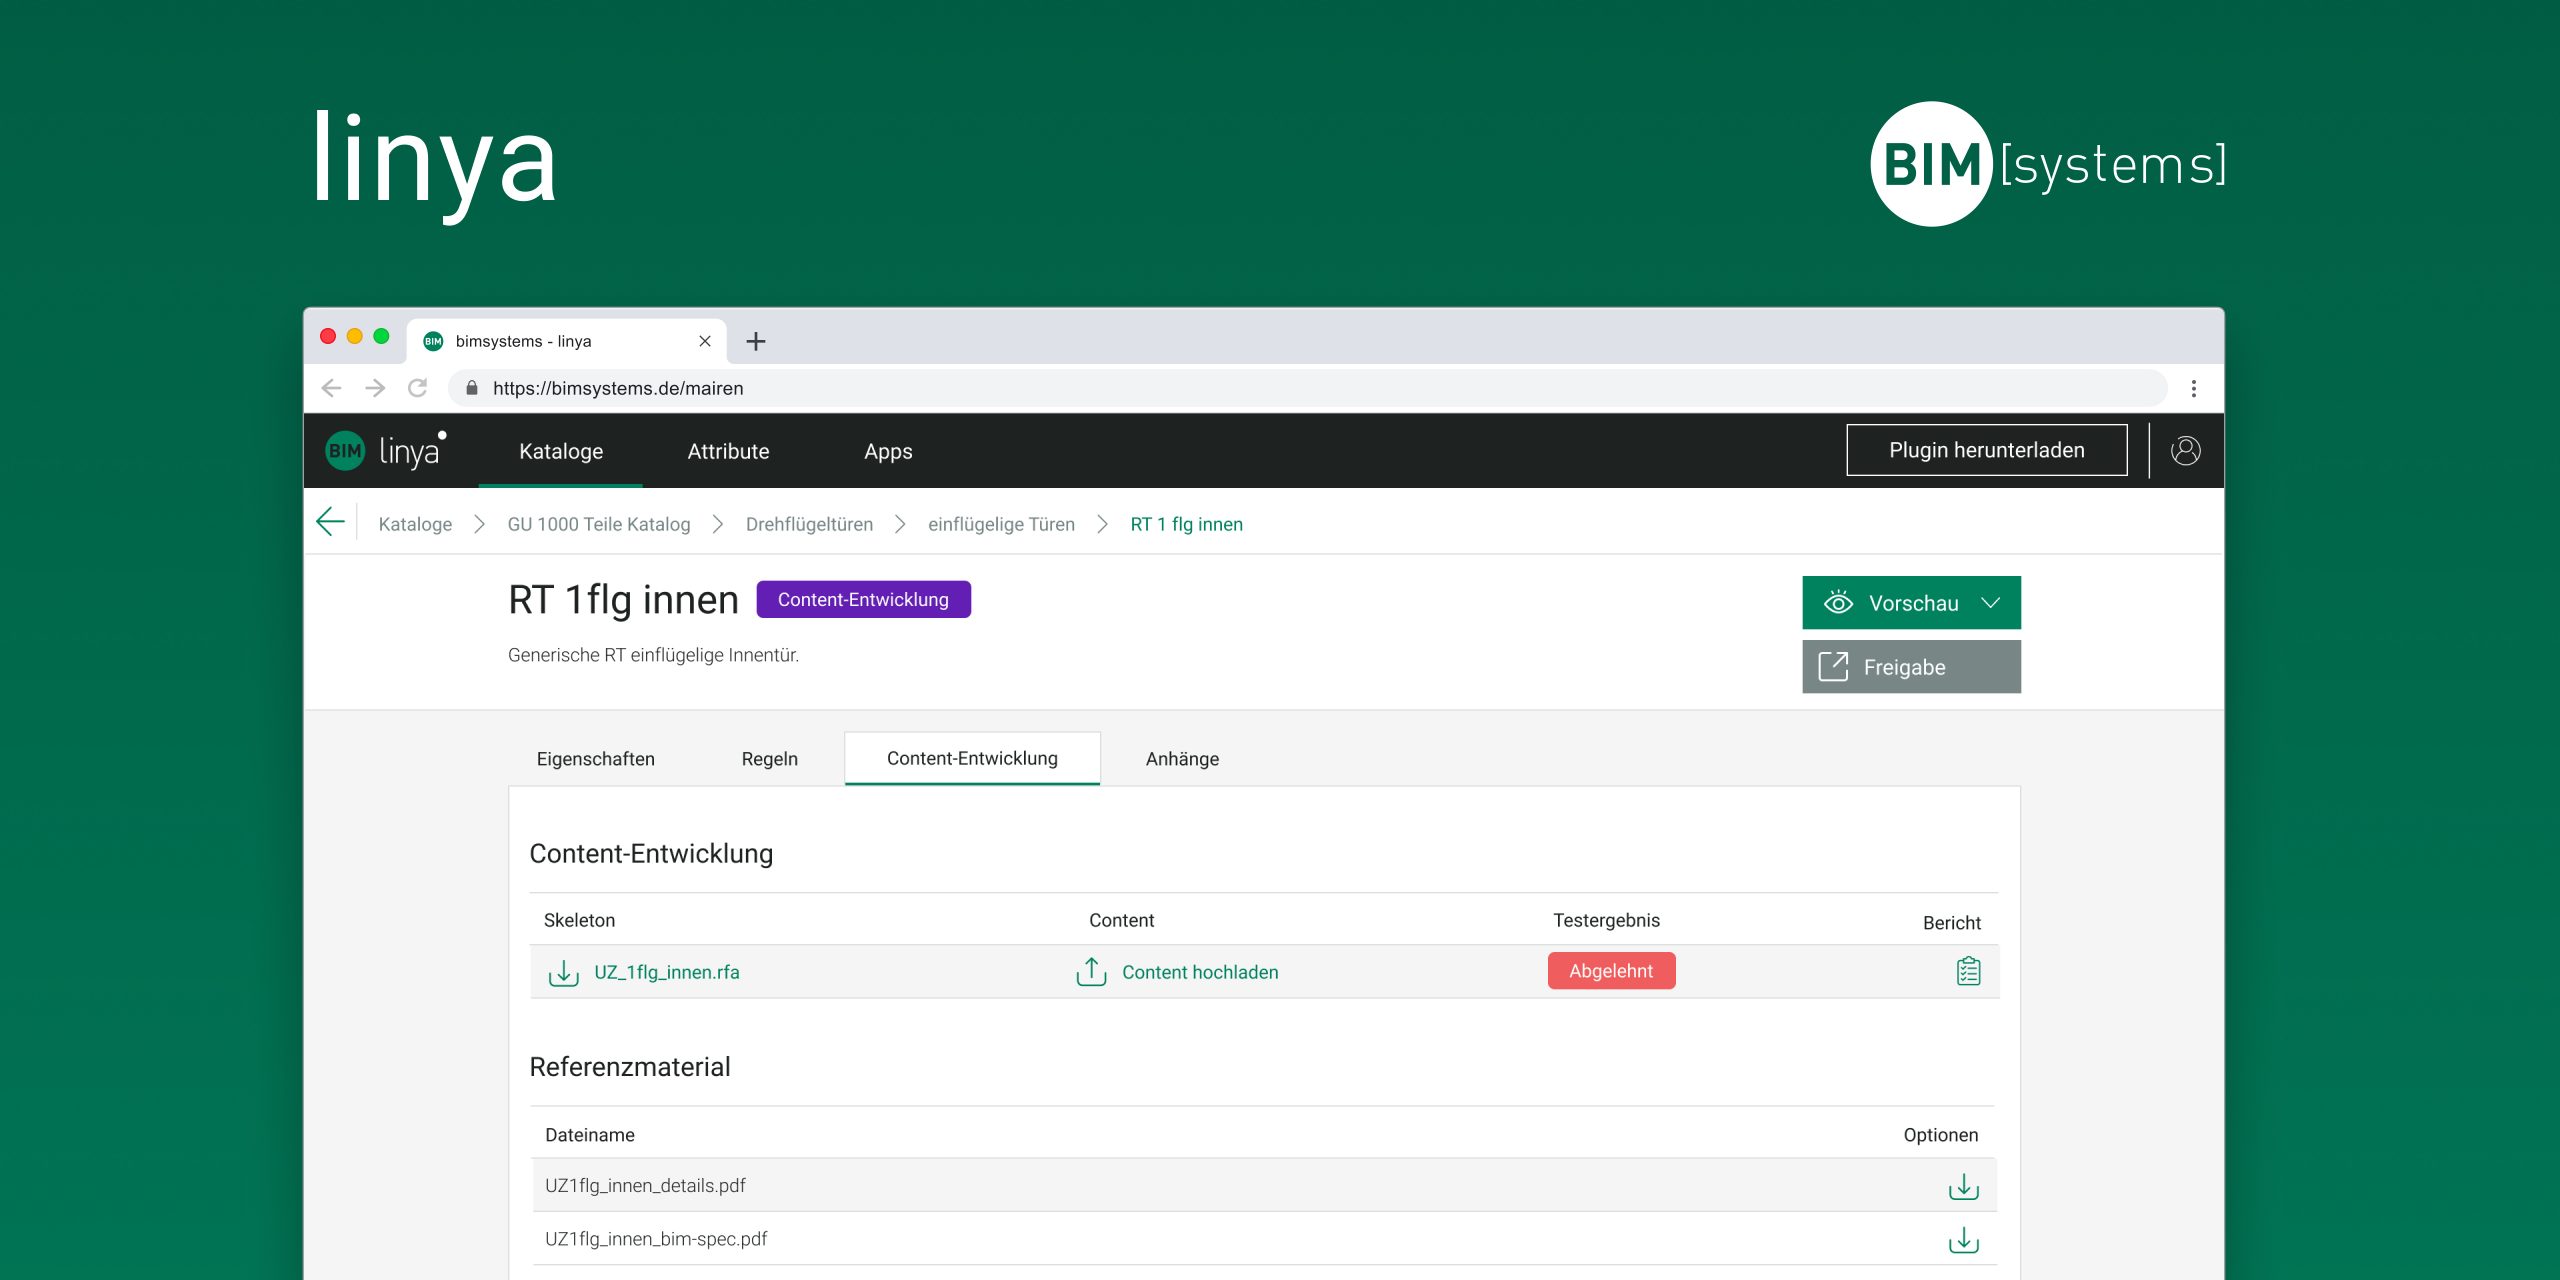
Task: Open the user profile icon
Action: coord(2185,451)
